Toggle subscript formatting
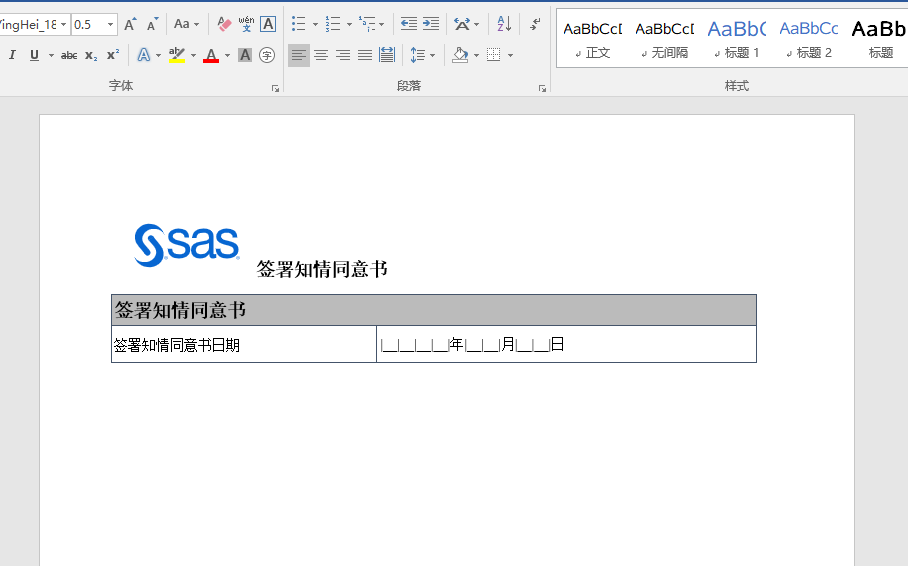The height and width of the screenshot is (566, 908). click(x=91, y=55)
